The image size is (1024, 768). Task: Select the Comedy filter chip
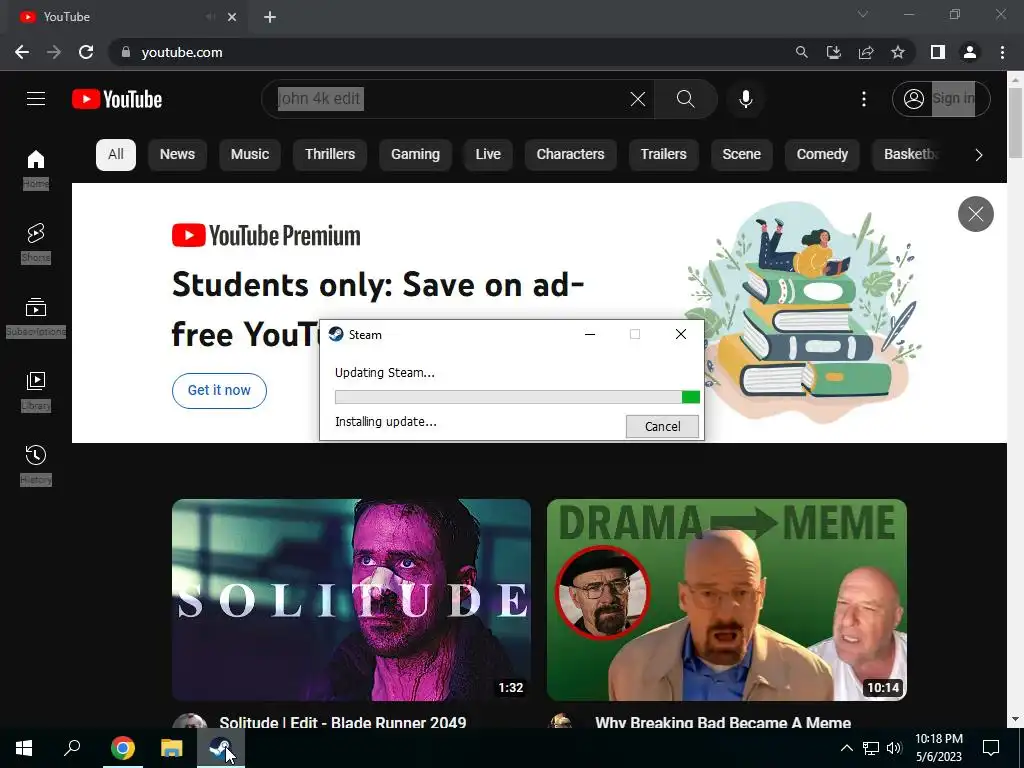[822, 155]
